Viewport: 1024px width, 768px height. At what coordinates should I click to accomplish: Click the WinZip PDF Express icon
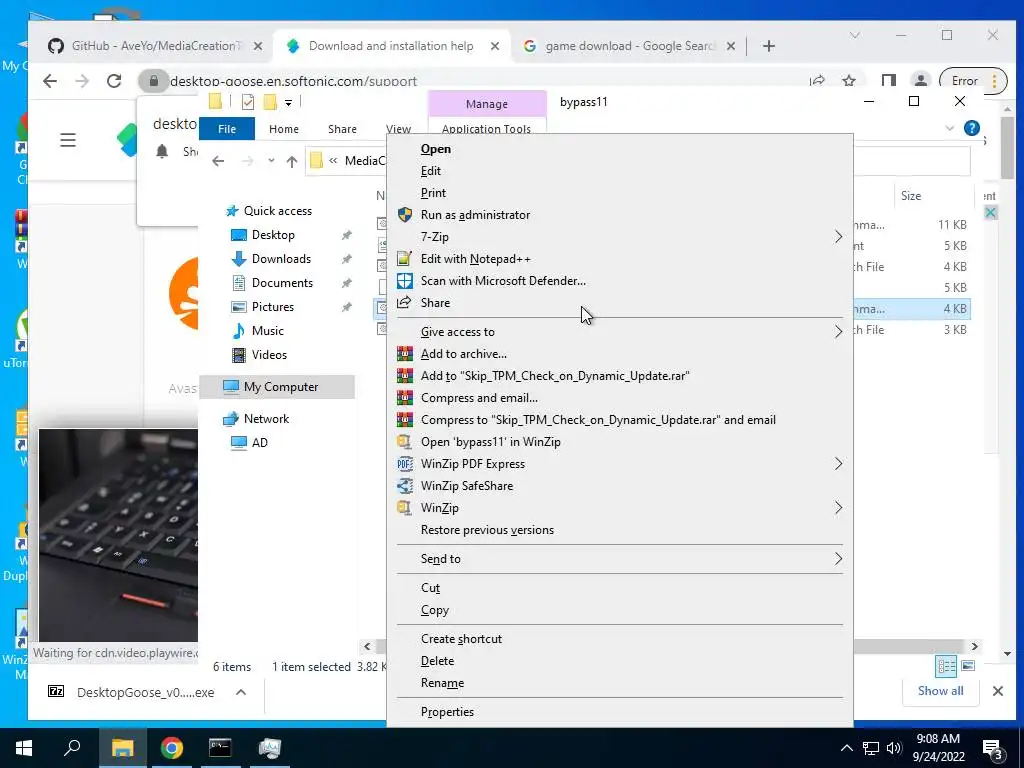coord(404,464)
